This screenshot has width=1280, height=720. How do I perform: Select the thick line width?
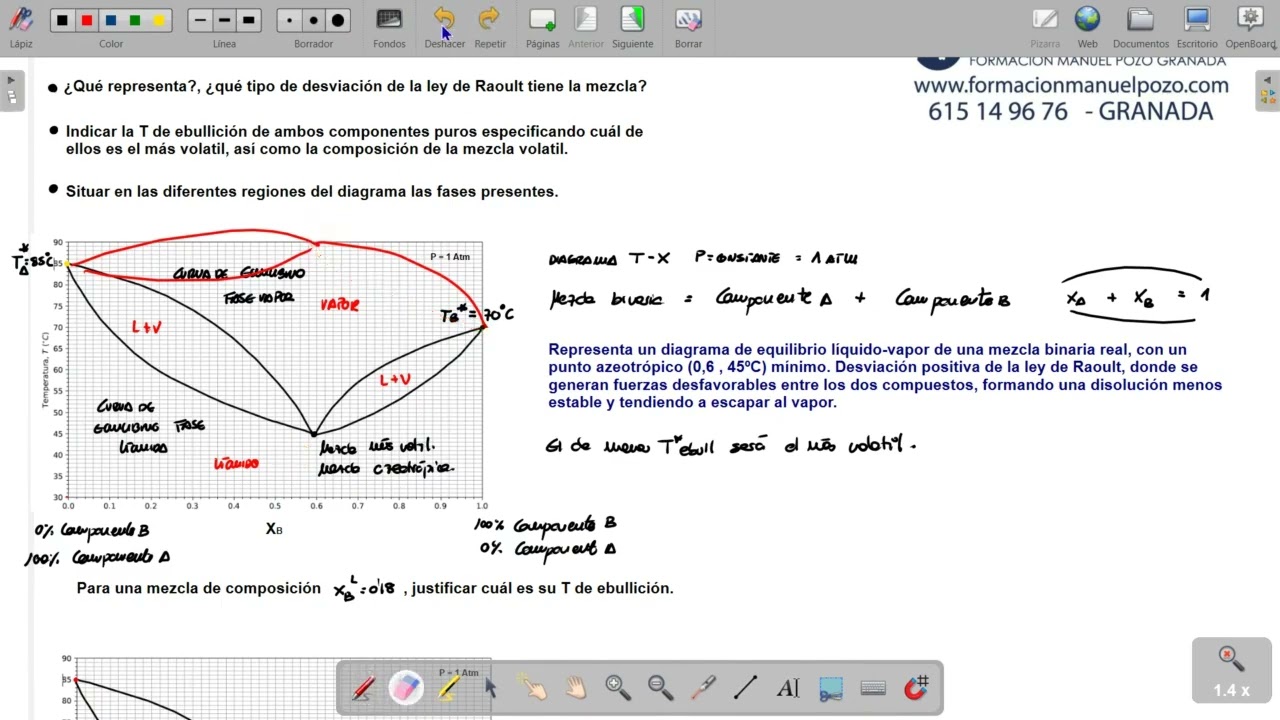(249, 20)
